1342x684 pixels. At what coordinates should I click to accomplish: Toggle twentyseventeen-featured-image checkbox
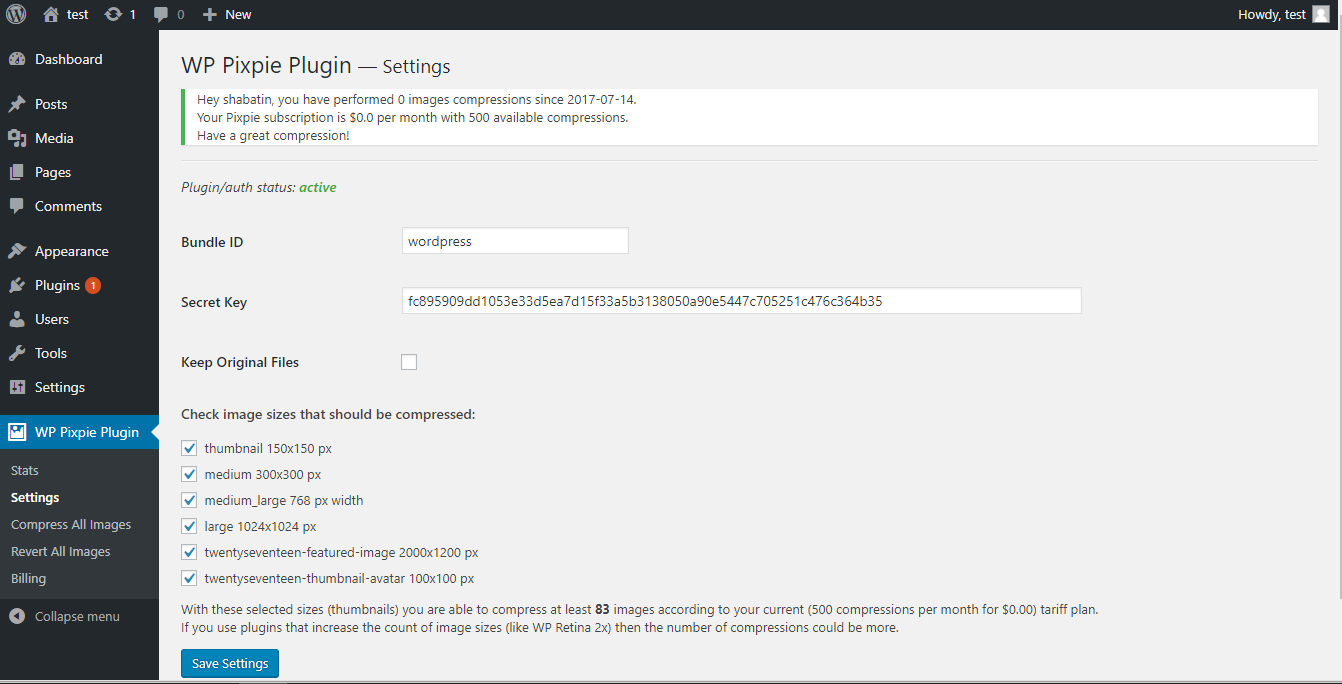point(189,552)
